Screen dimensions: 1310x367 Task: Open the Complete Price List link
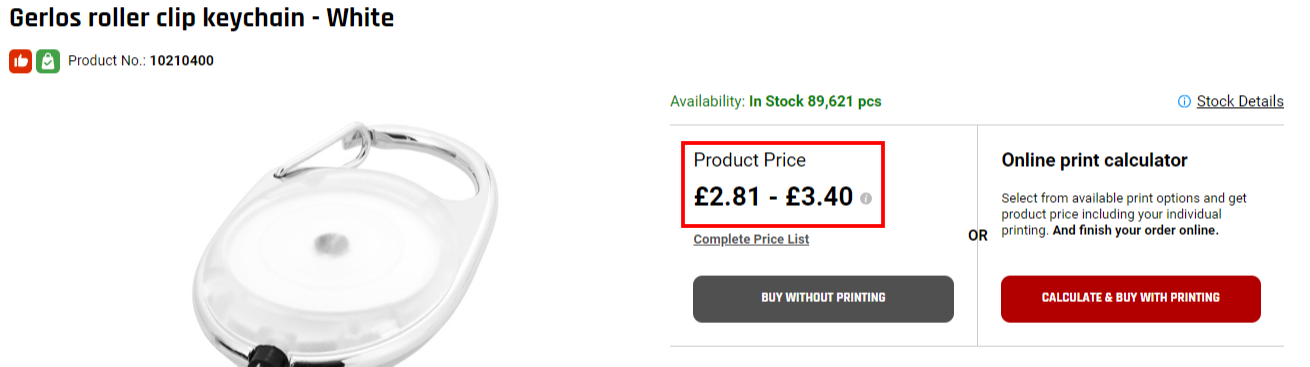click(751, 239)
